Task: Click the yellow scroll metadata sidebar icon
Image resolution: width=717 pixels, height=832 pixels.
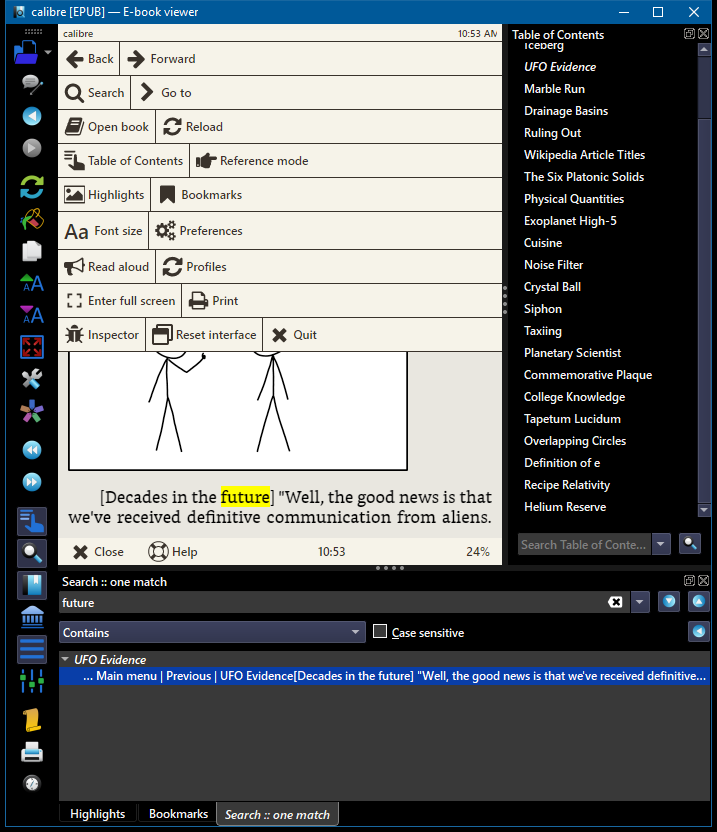Action: pos(32,720)
